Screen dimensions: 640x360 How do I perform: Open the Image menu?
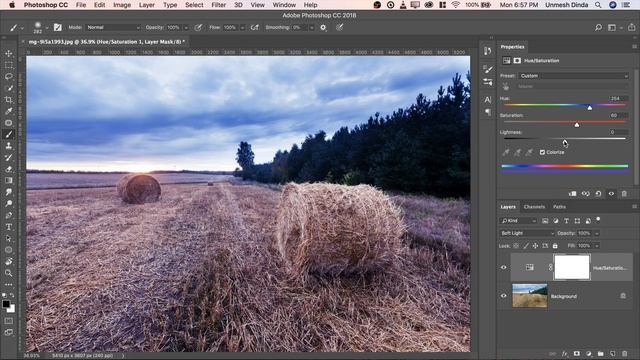pyautogui.click(x=122, y=5)
